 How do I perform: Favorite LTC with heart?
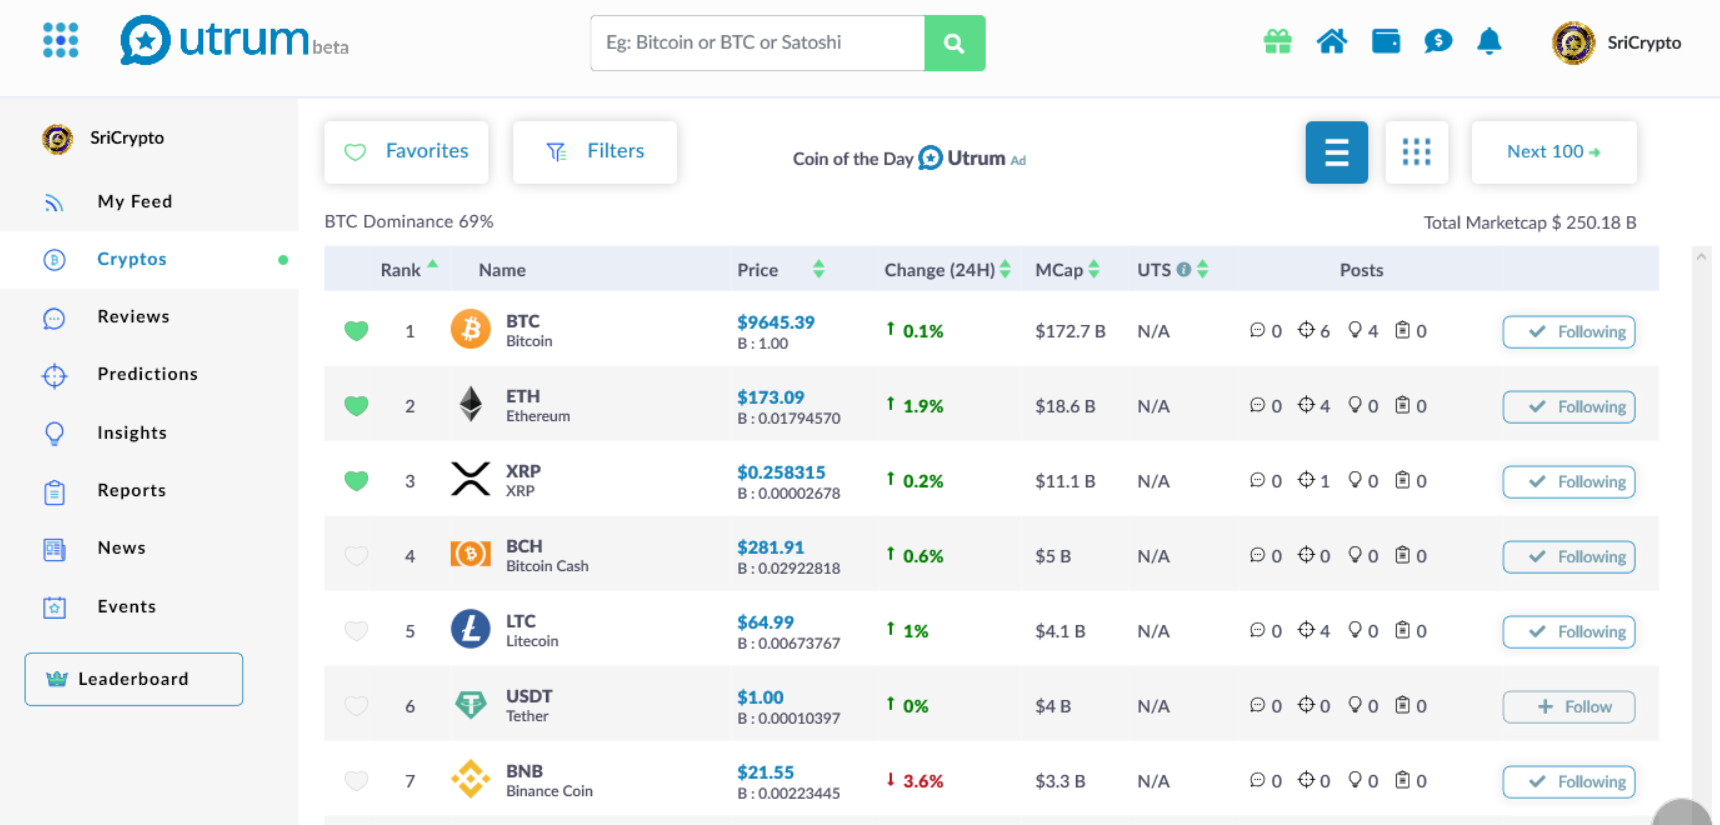(356, 631)
